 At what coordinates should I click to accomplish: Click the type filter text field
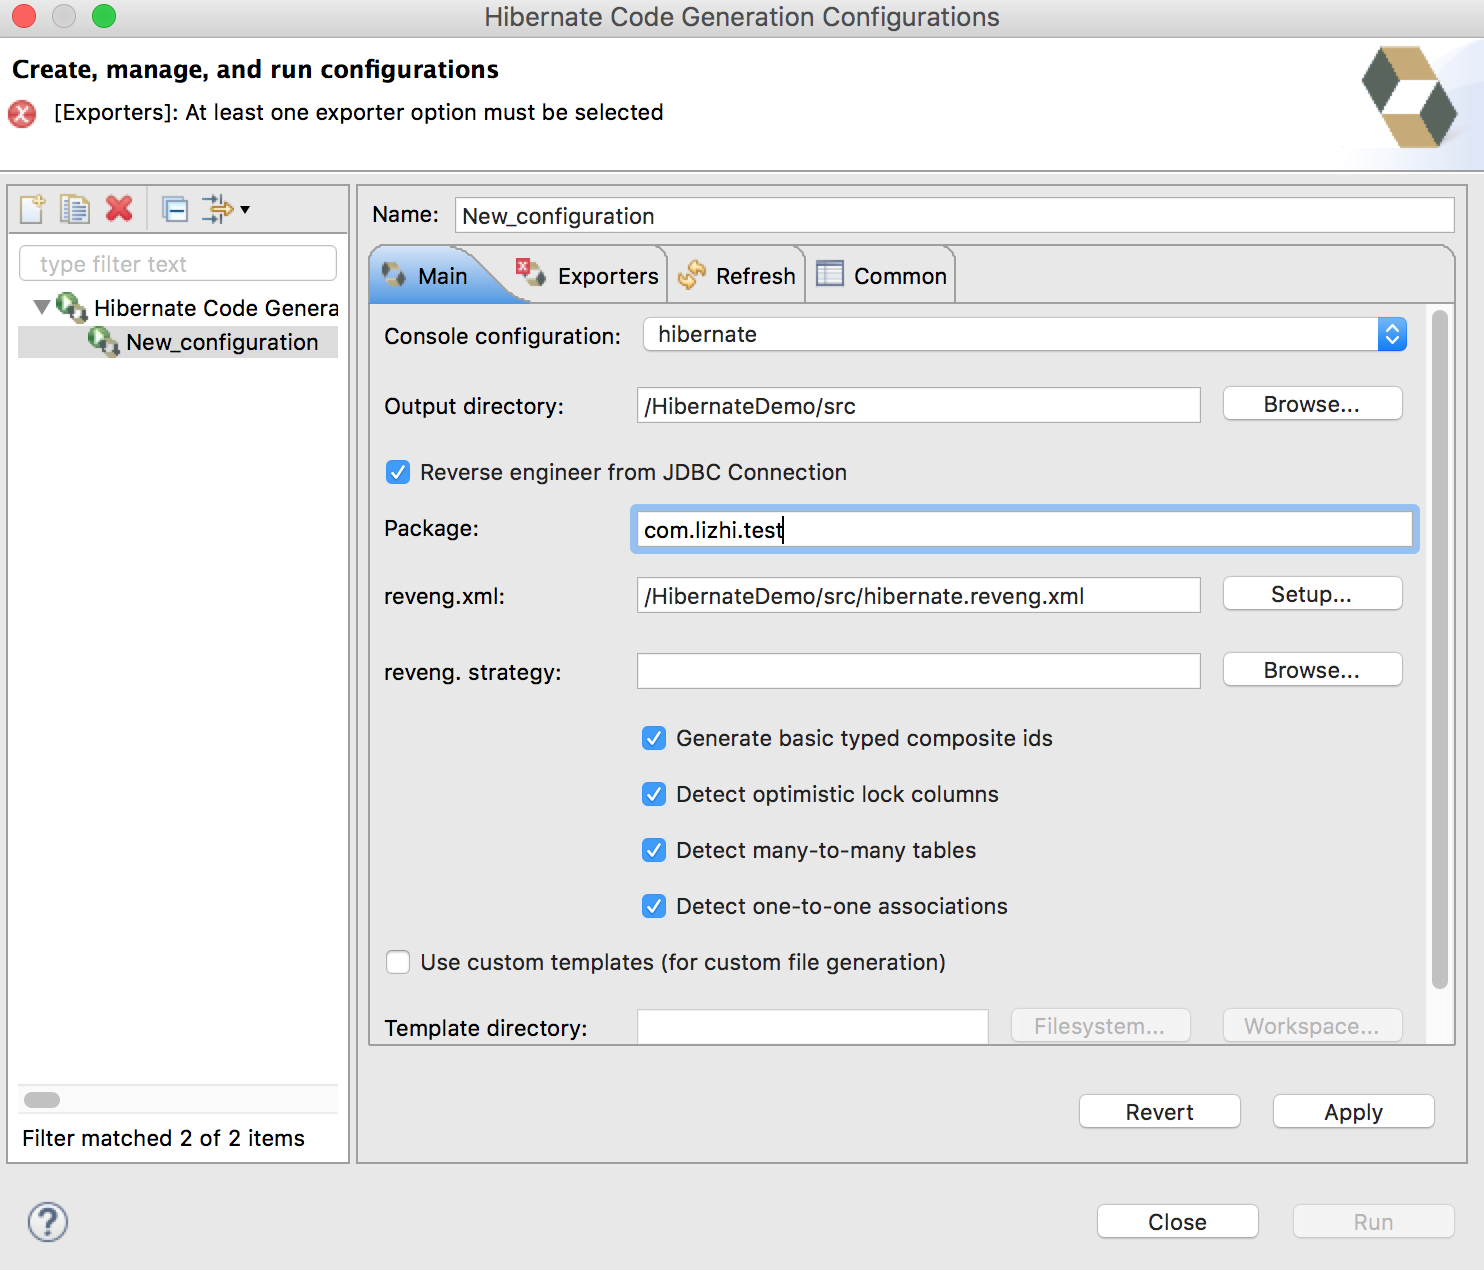pos(178,264)
